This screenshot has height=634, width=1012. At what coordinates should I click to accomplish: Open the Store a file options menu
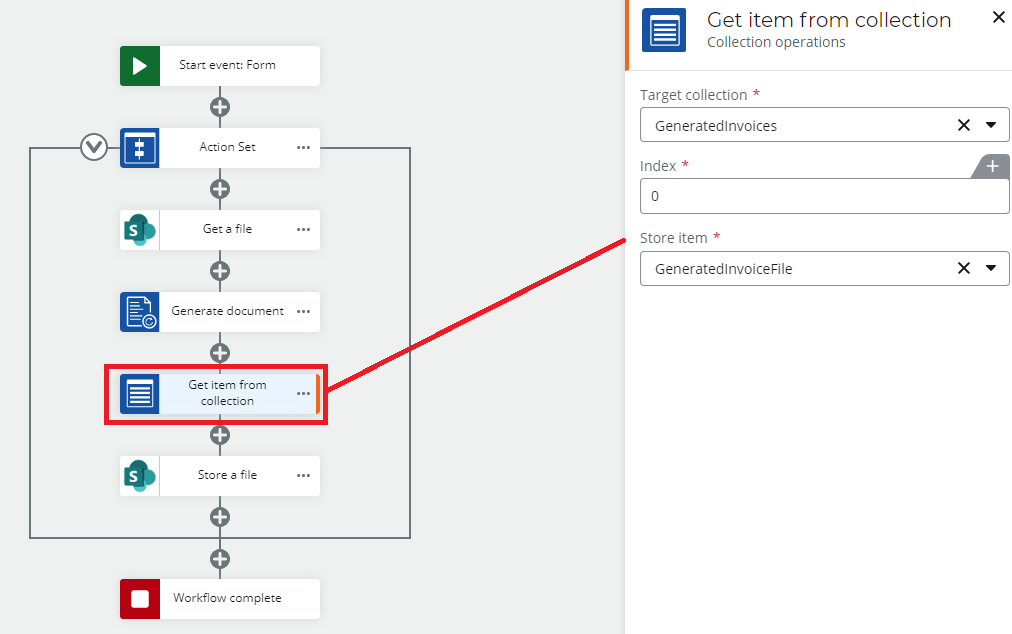(303, 476)
